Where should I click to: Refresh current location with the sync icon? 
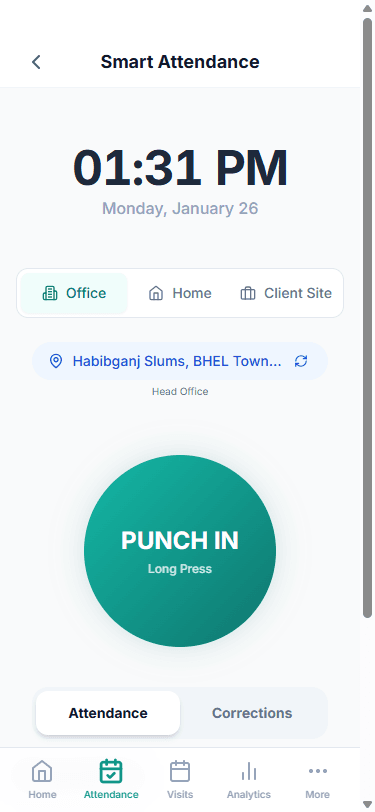(x=301, y=361)
